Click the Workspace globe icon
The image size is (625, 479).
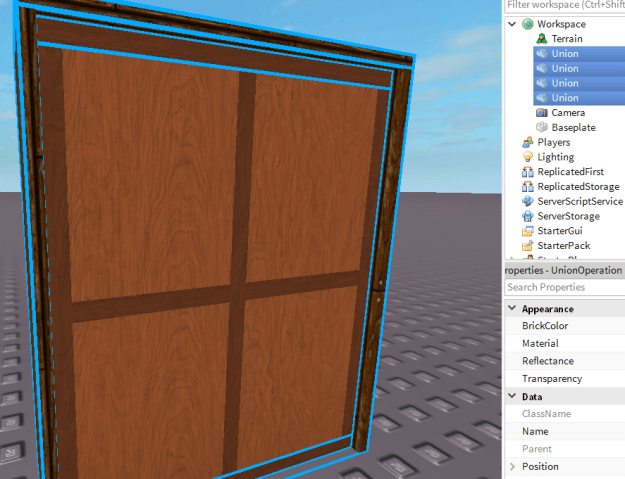point(528,24)
